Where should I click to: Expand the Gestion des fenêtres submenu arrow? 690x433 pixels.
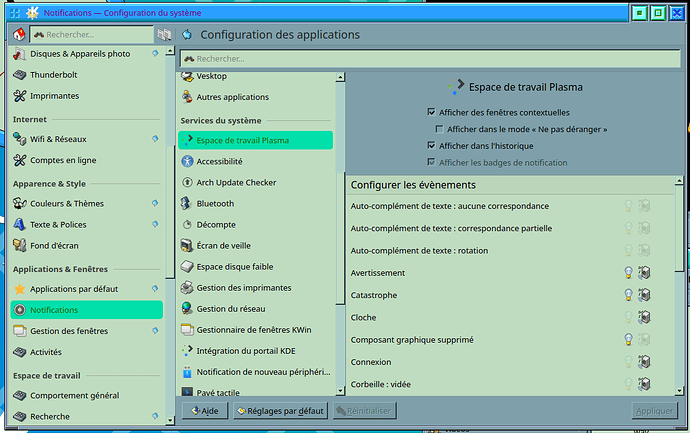click(155, 330)
